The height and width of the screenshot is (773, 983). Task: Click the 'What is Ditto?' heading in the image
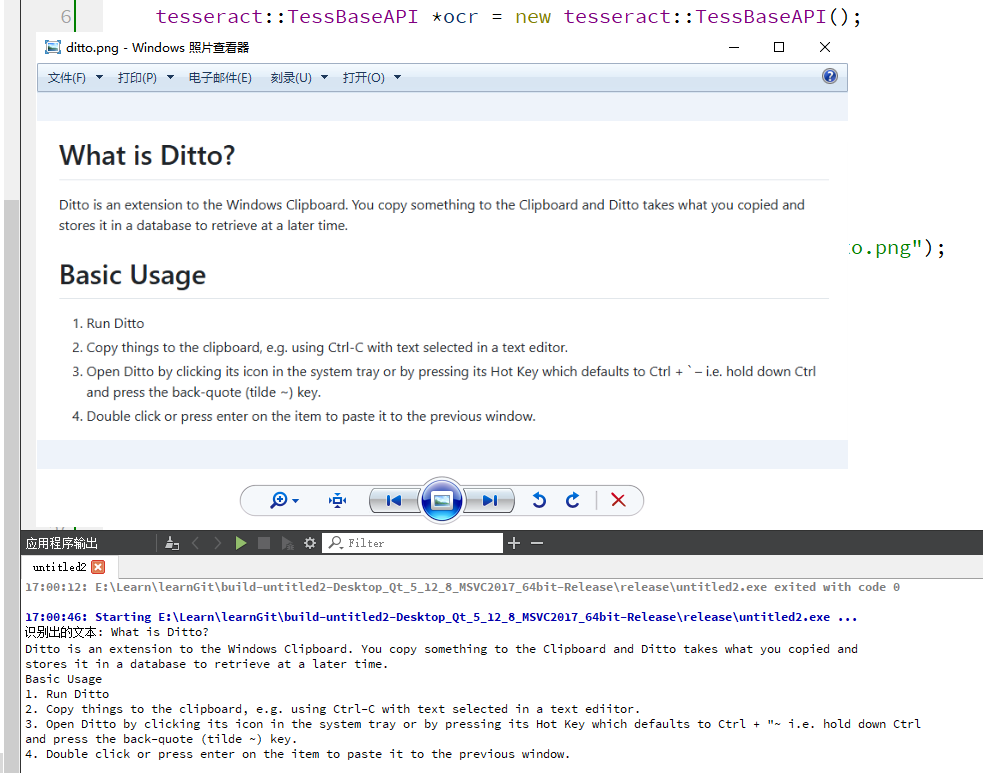[x=147, y=155]
